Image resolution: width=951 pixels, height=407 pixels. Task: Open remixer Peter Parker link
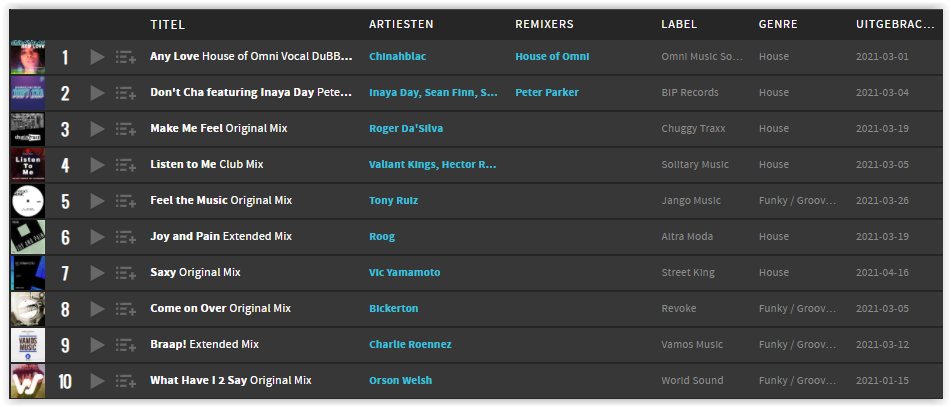pyautogui.click(x=546, y=92)
